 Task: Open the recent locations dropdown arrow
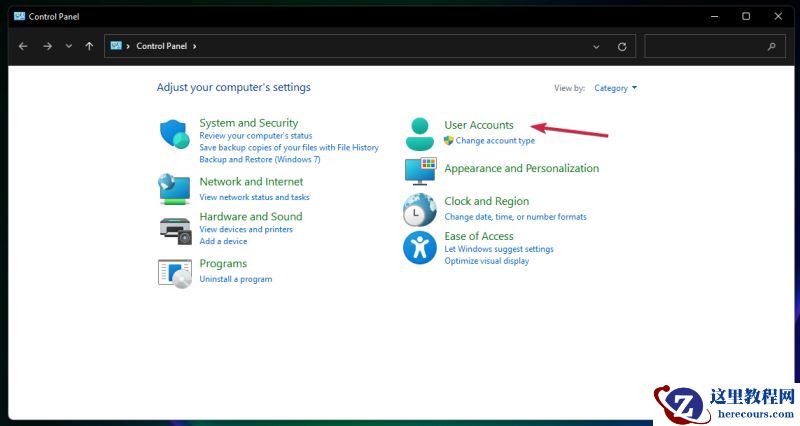68,46
